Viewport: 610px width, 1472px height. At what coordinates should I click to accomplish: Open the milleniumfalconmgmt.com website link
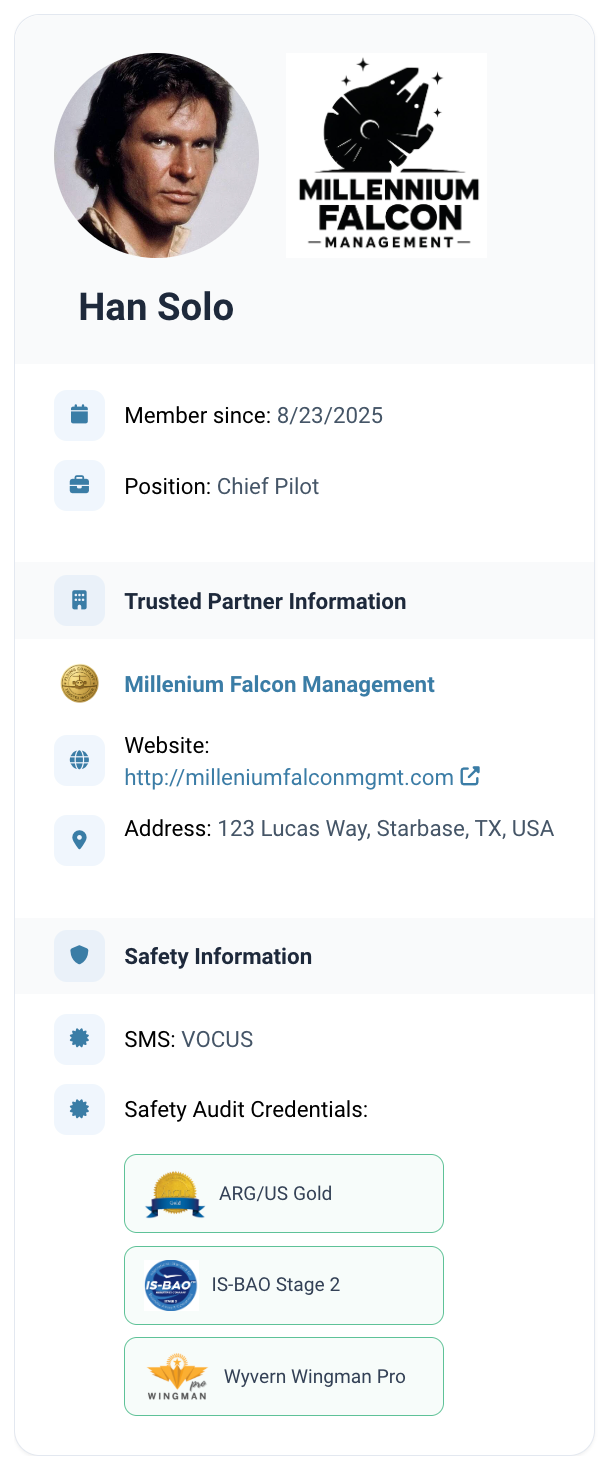click(289, 777)
